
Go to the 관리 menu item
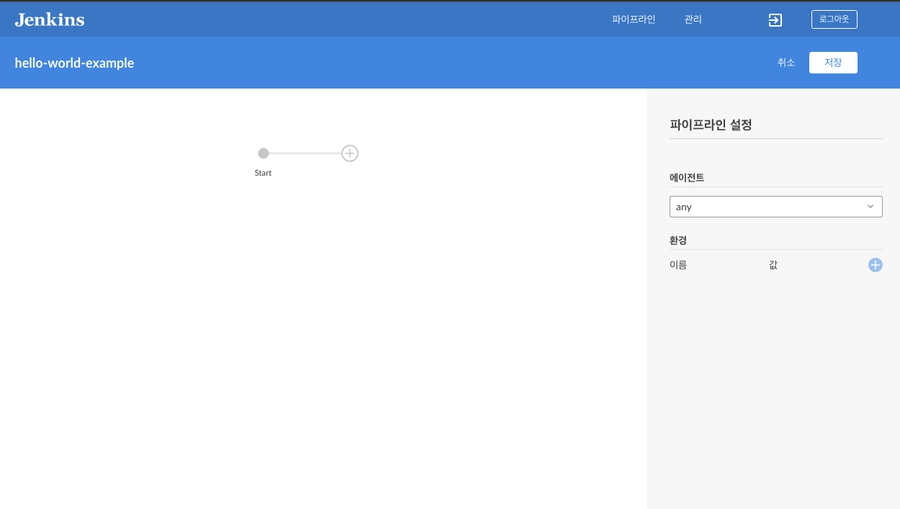tap(693, 19)
